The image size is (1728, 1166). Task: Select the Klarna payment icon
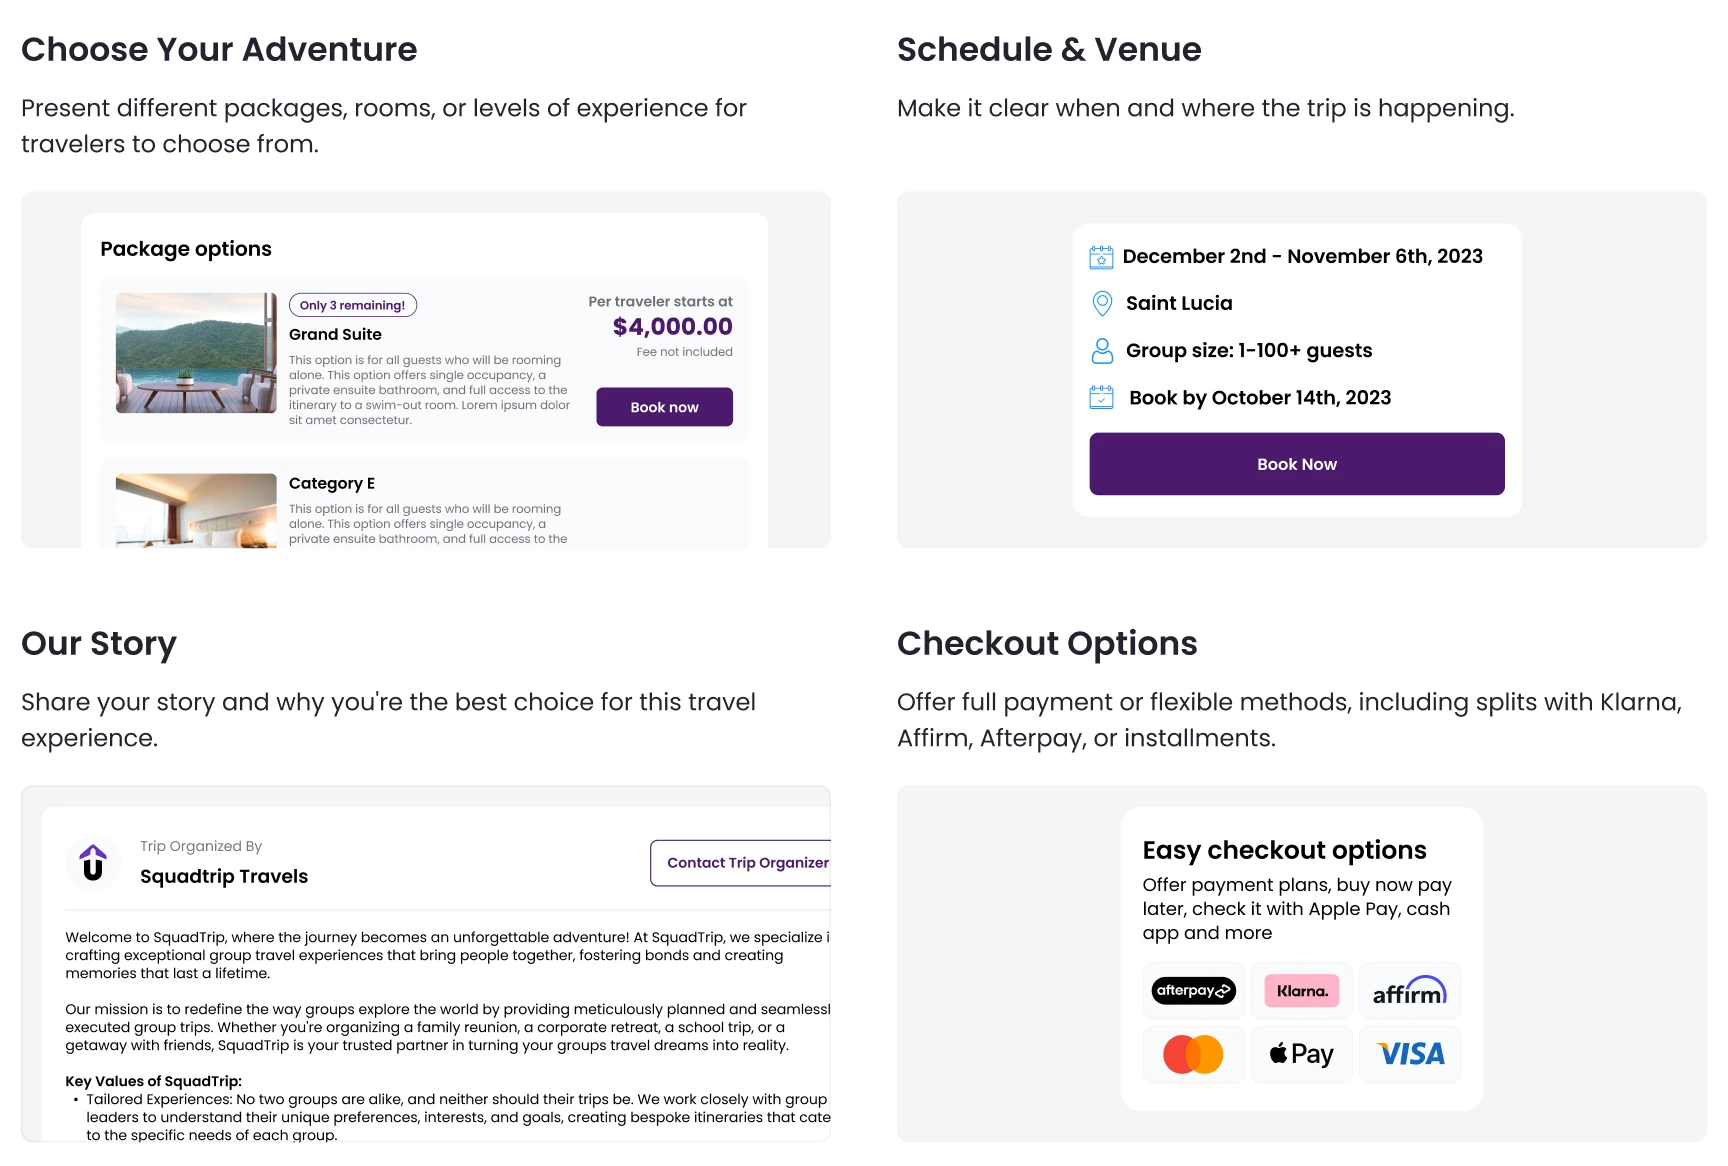pyautogui.click(x=1301, y=990)
